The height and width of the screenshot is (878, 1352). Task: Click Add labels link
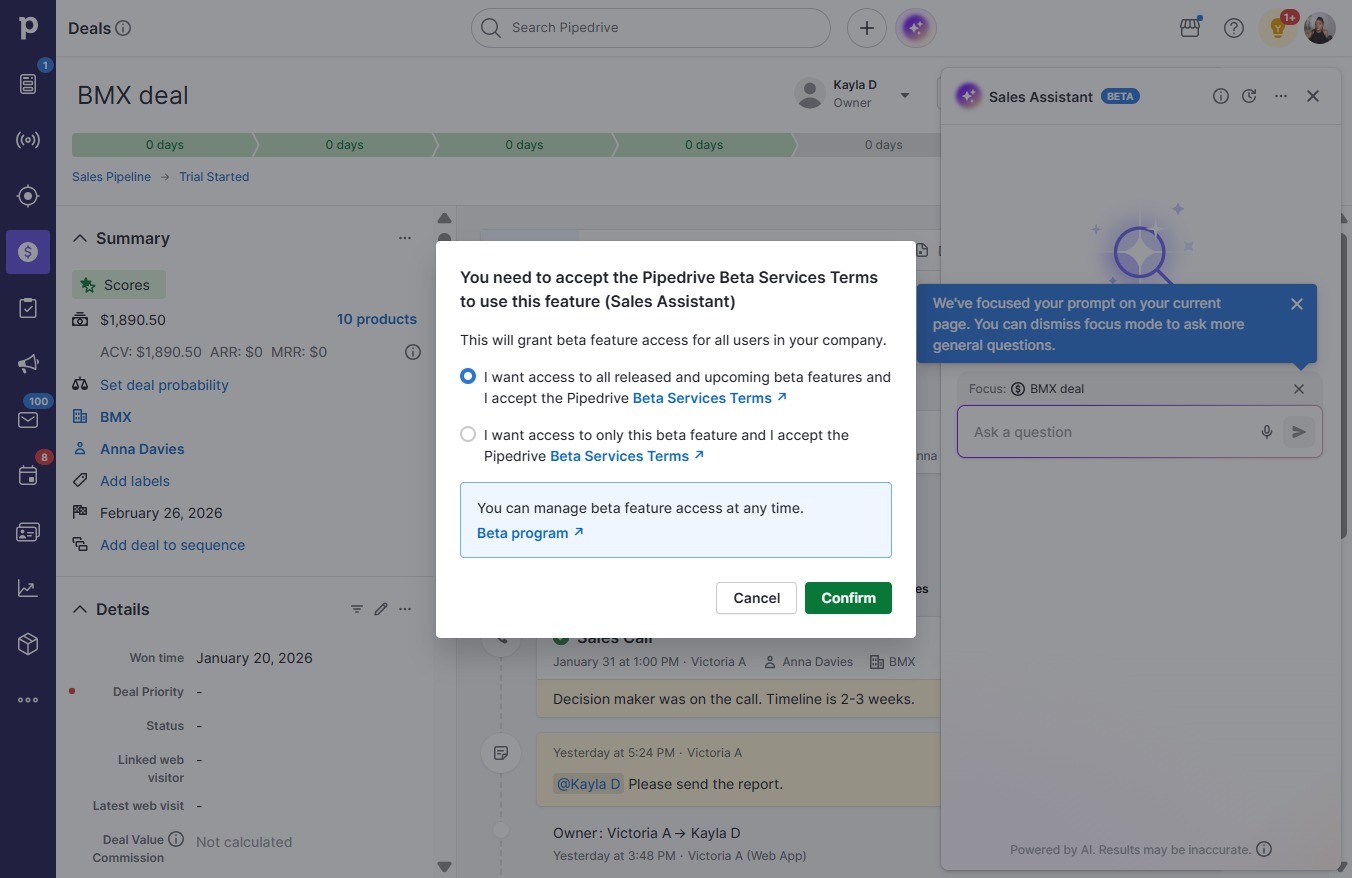pyautogui.click(x=135, y=481)
